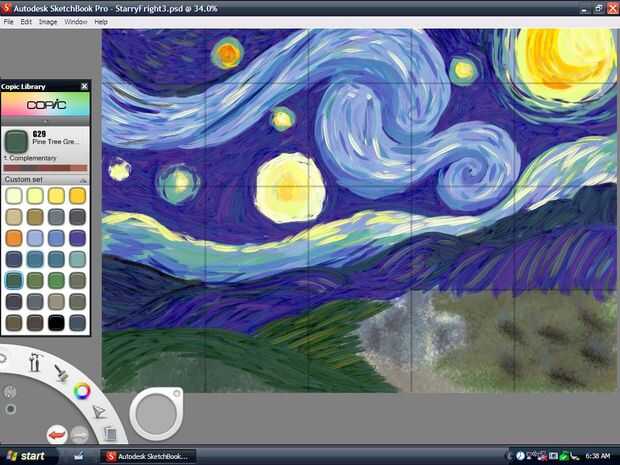Expand hidden system tray icons arrow
Image resolution: width=620 pixels, height=465 pixels.
pos(510,456)
